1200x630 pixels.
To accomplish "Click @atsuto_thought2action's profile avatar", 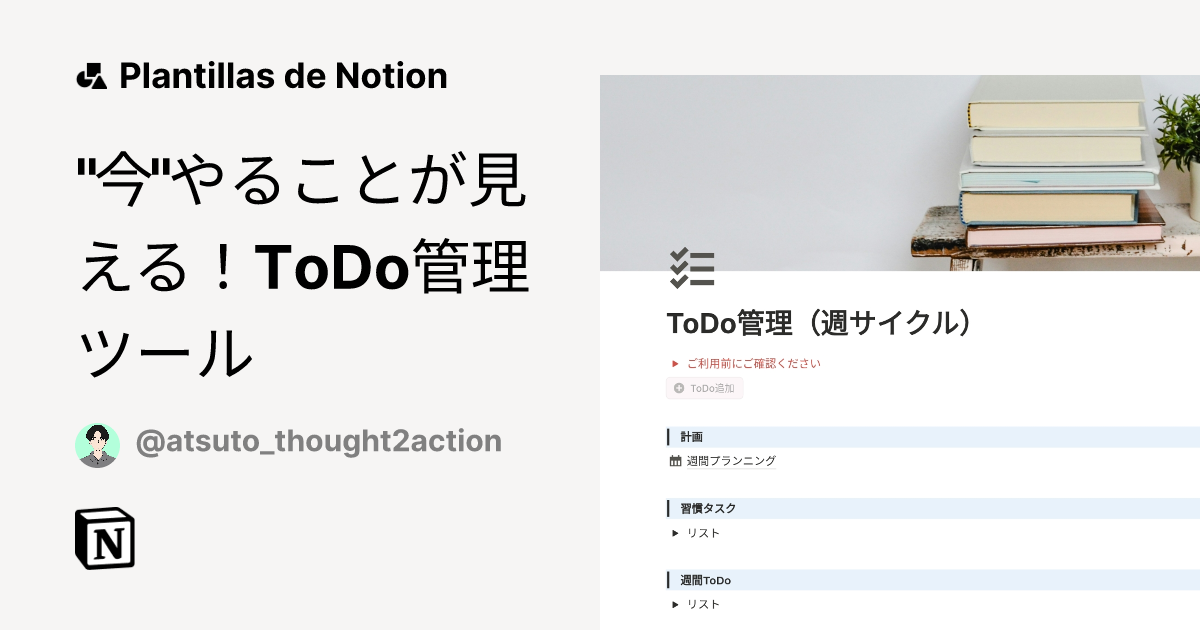I will coord(97,441).
